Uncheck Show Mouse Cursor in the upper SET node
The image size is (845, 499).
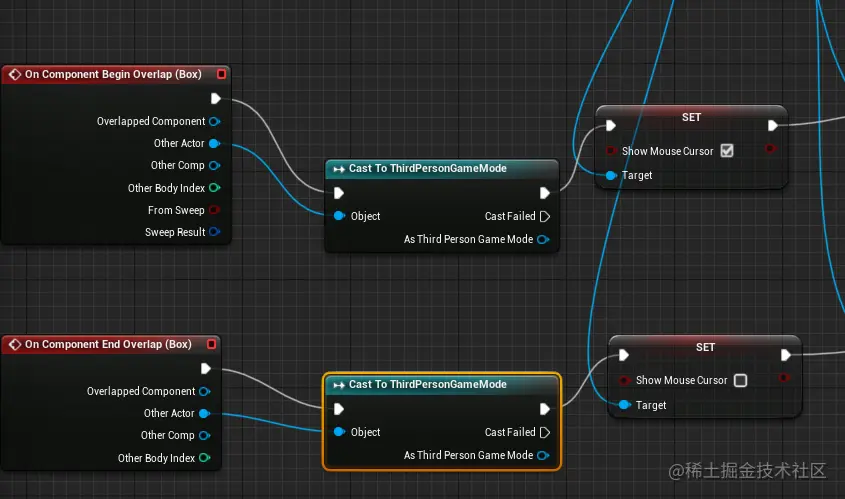point(727,151)
